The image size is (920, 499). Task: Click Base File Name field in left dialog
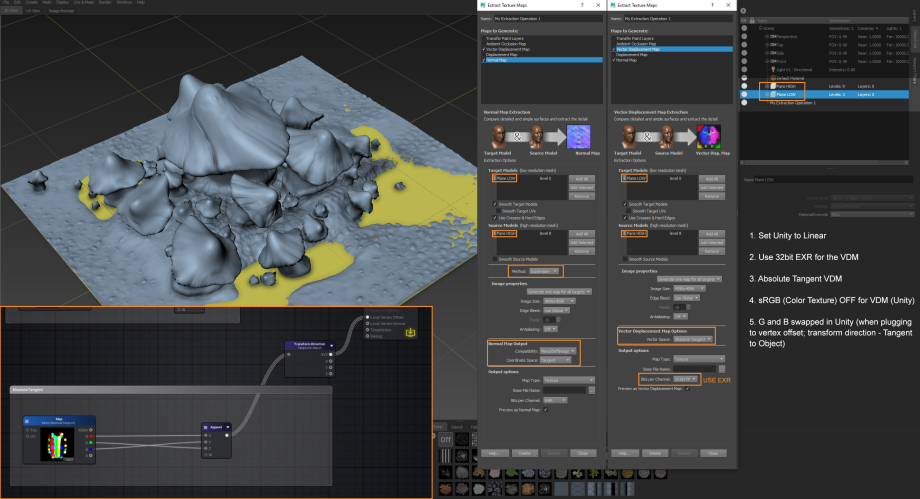[x=564, y=390]
